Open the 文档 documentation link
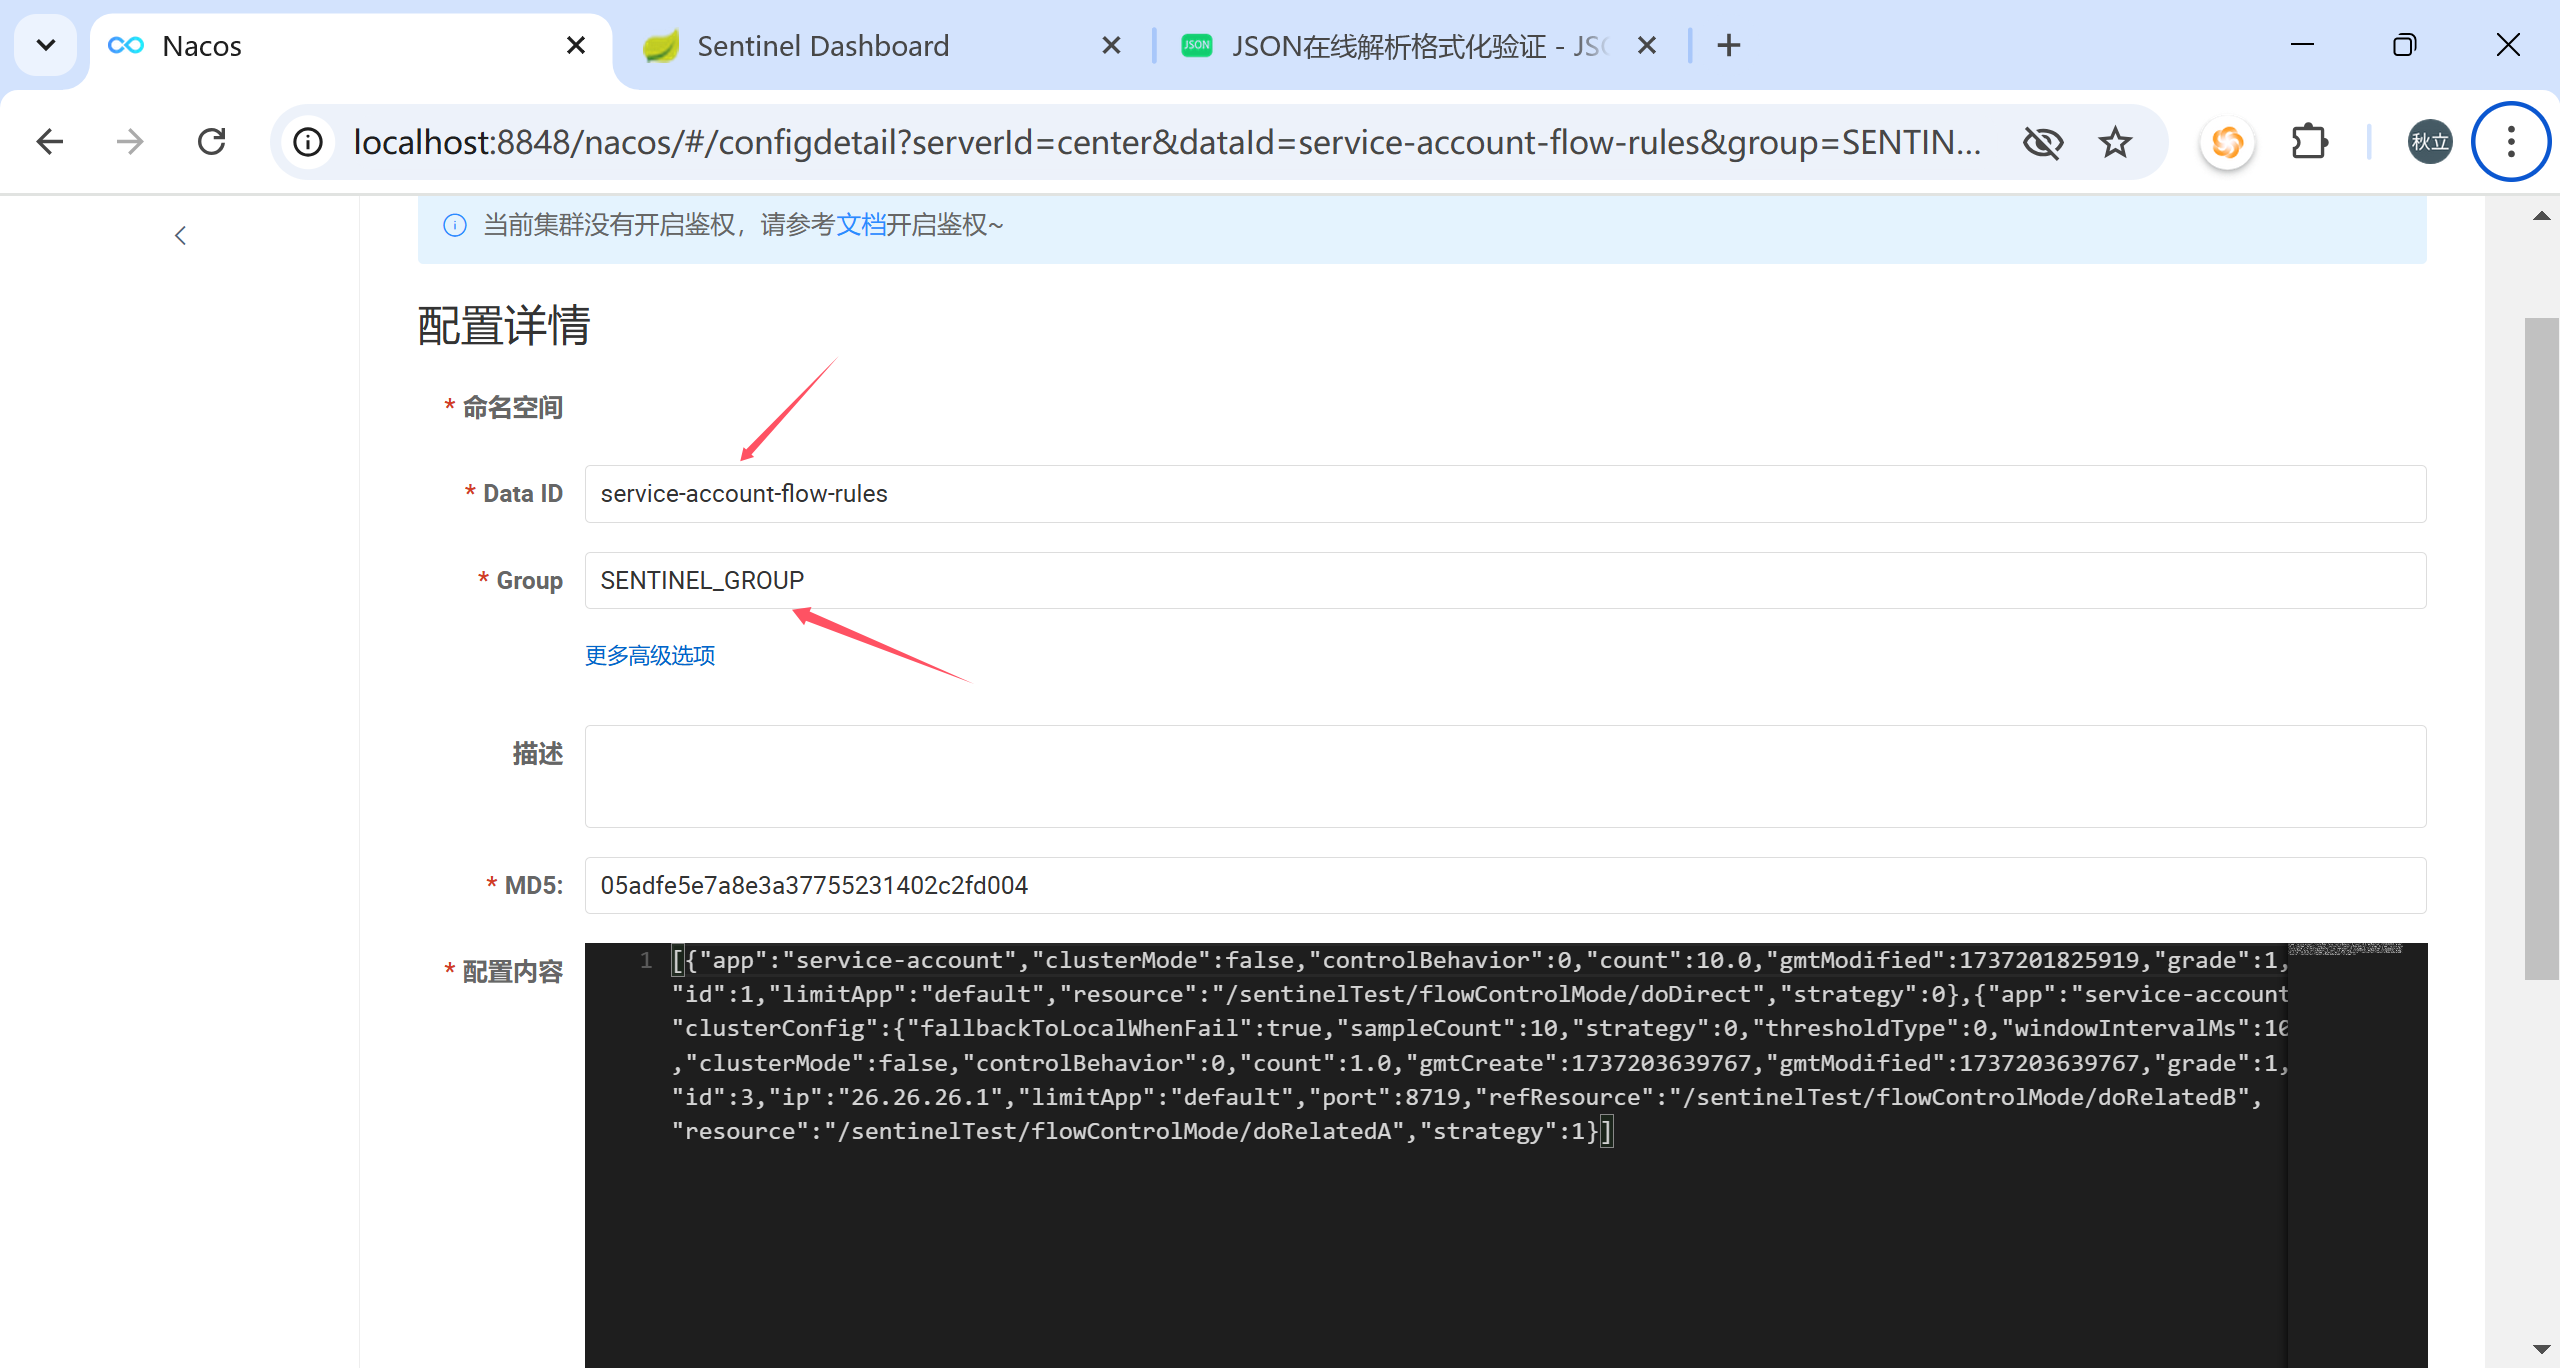The image size is (2560, 1368). pos(860,225)
